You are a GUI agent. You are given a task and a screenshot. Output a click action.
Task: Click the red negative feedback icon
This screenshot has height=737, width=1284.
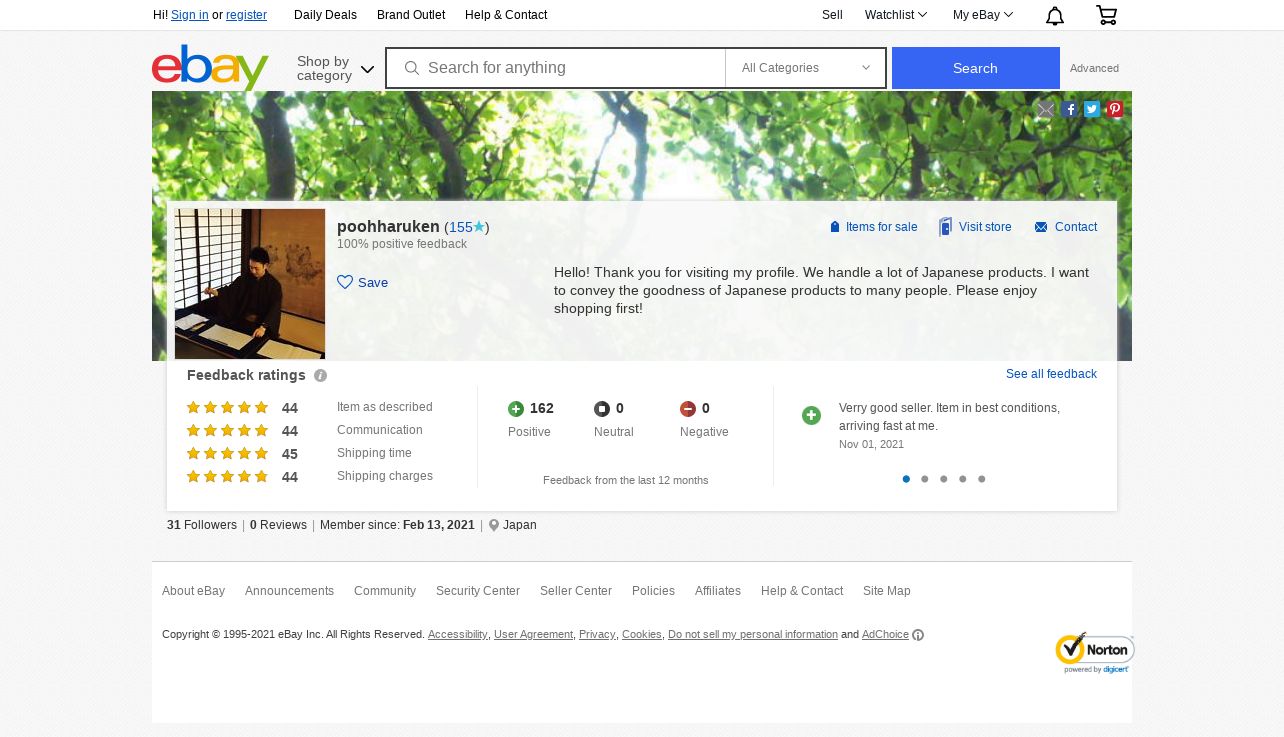tap(688, 409)
